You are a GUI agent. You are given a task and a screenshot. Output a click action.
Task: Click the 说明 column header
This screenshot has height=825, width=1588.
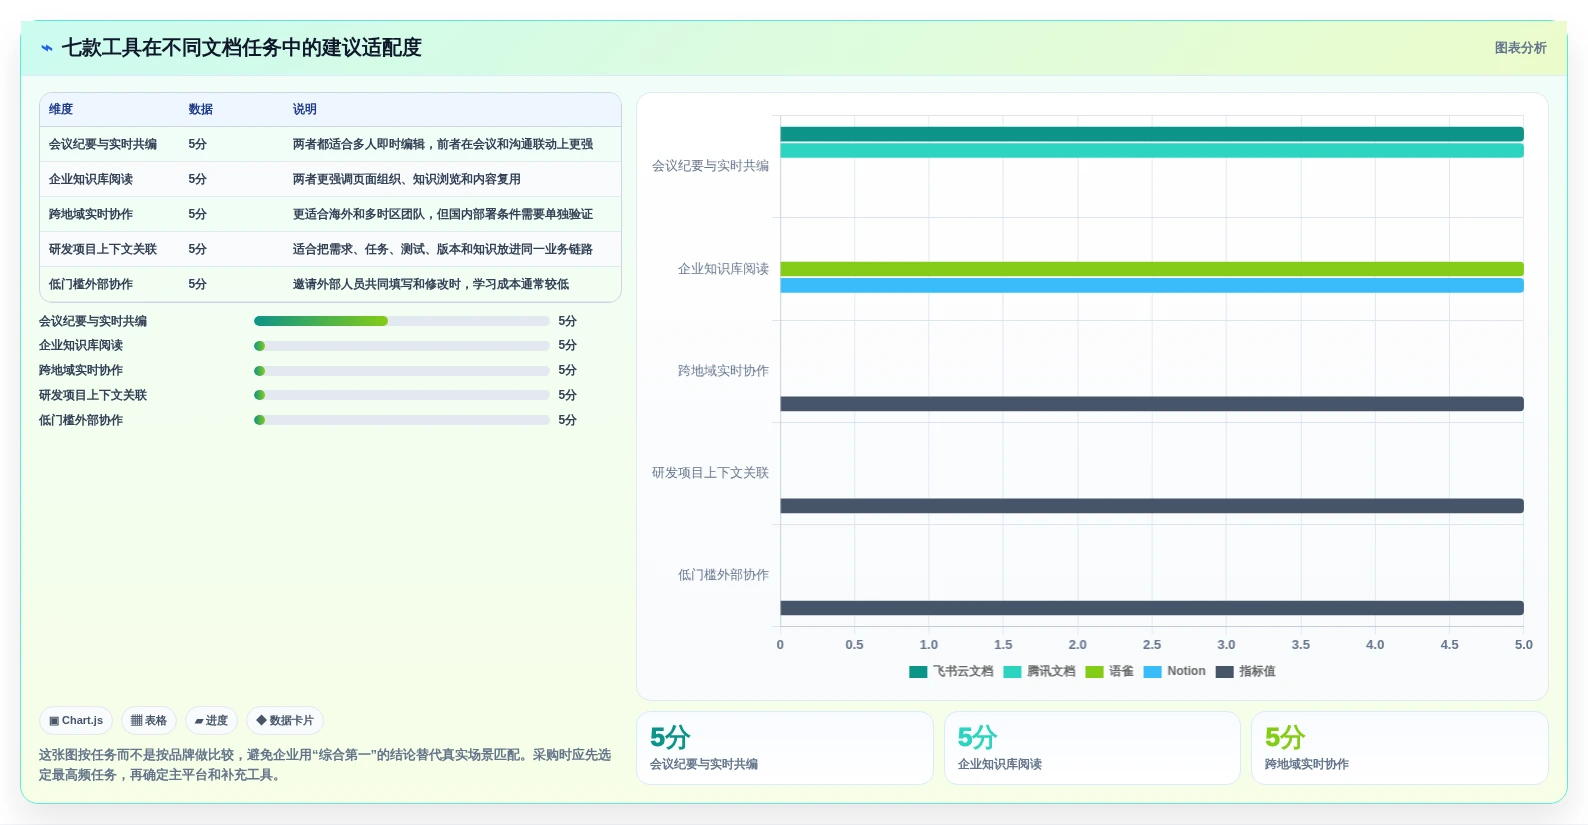pos(305,109)
